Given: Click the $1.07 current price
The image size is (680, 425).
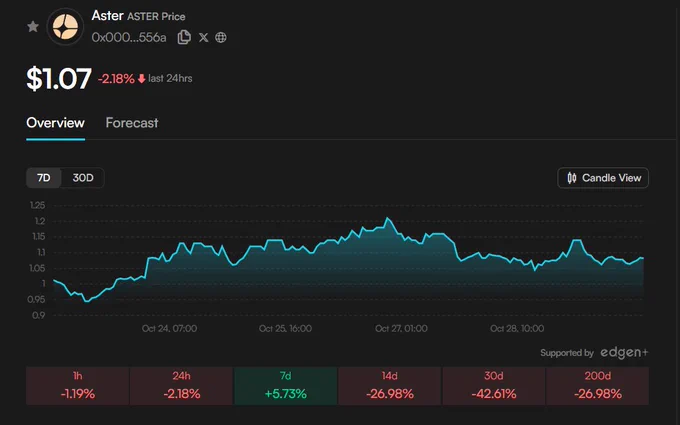Looking at the screenshot, I should (59, 78).
